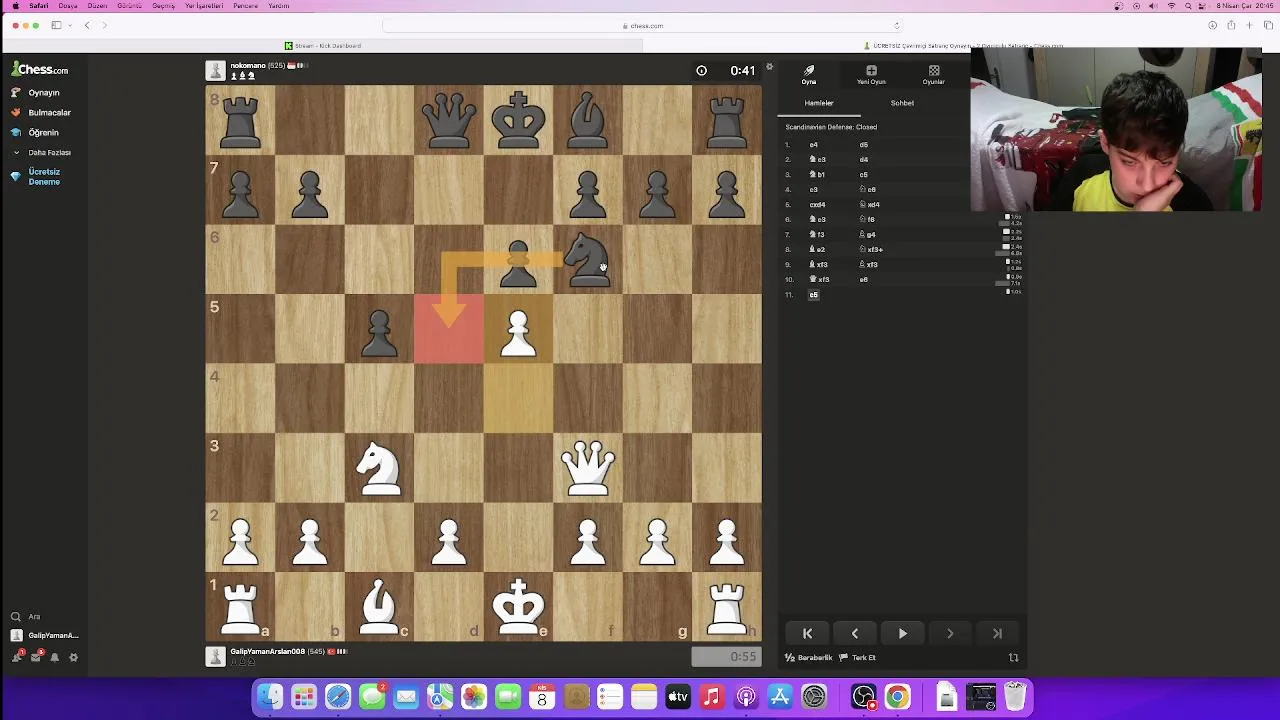The width and height of the screenshot is (1280, 720).
Task: Select the Yeni Oyun tab
Action: point(871,75)
